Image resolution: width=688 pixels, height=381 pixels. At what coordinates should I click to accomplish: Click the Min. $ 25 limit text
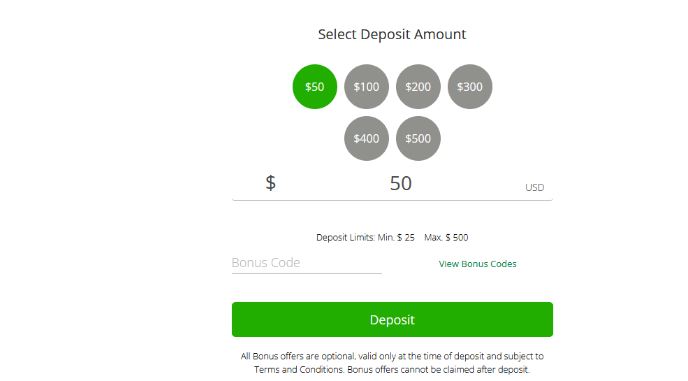[396, 237]
